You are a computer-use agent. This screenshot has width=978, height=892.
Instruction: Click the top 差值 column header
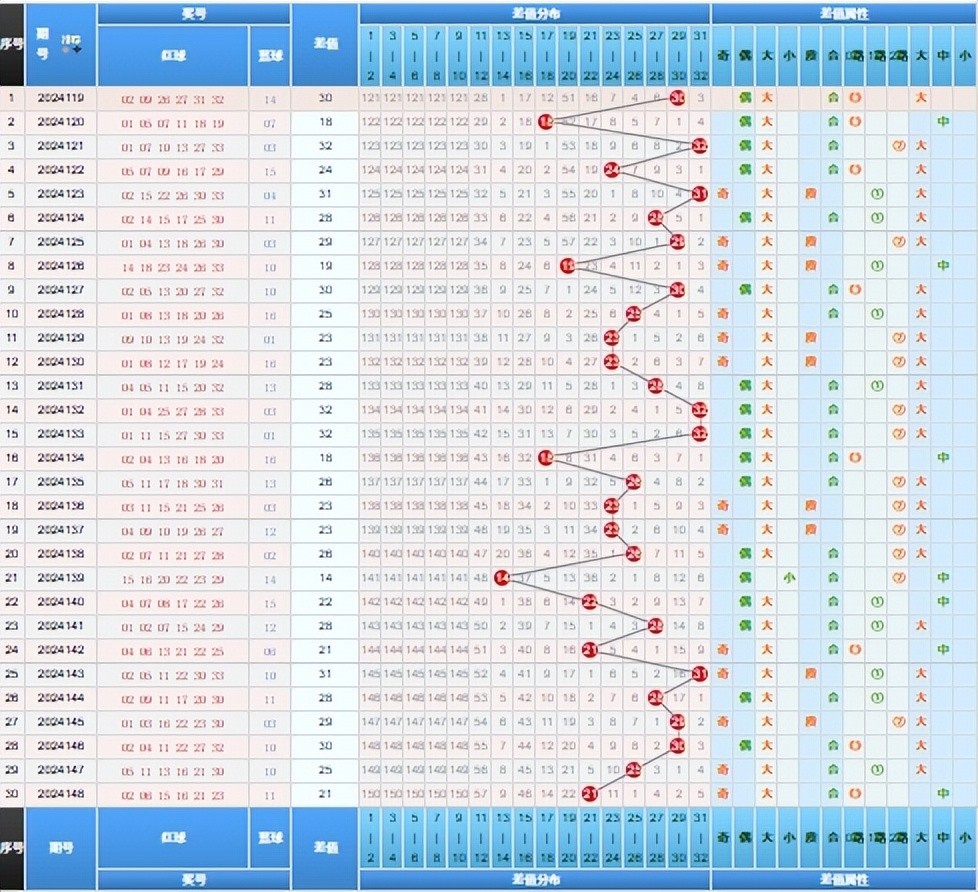[324, 45]
